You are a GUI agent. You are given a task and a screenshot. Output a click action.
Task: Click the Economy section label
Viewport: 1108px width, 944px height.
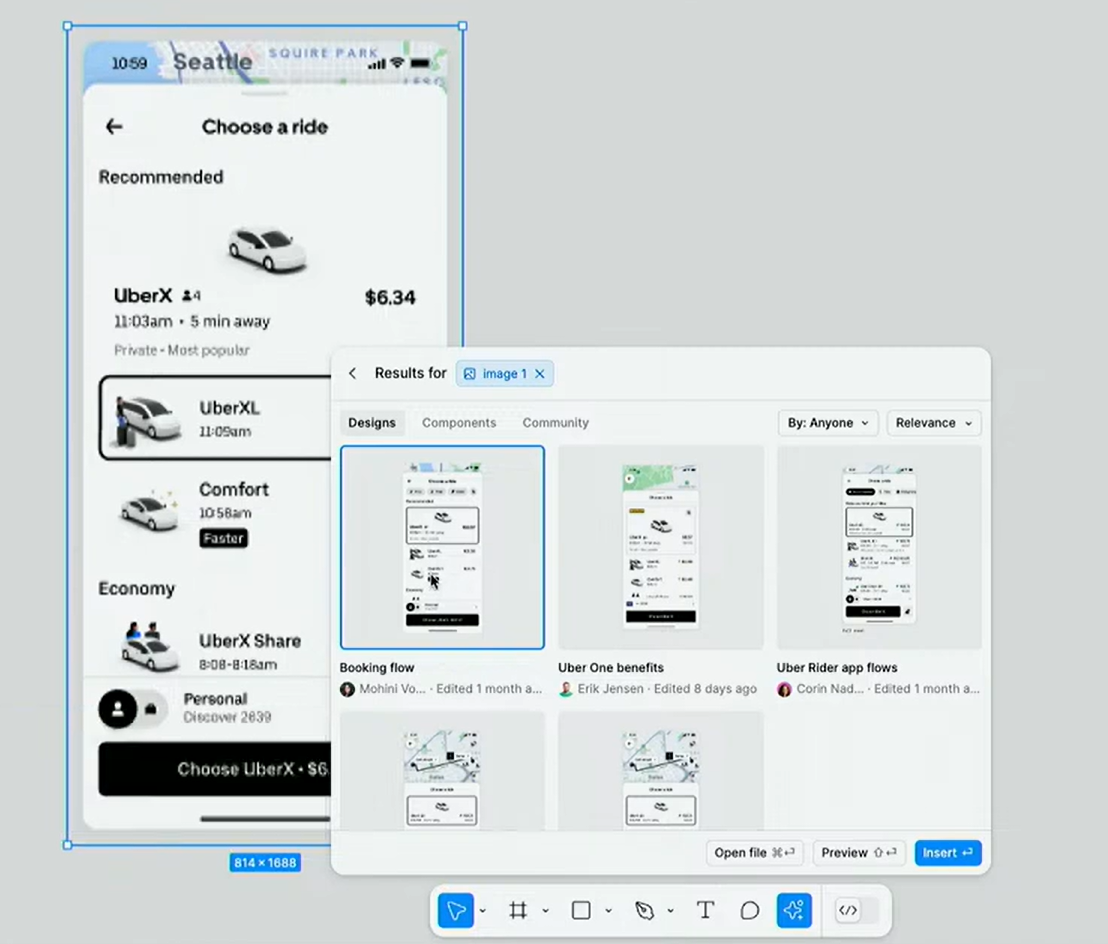click(136, 589)
